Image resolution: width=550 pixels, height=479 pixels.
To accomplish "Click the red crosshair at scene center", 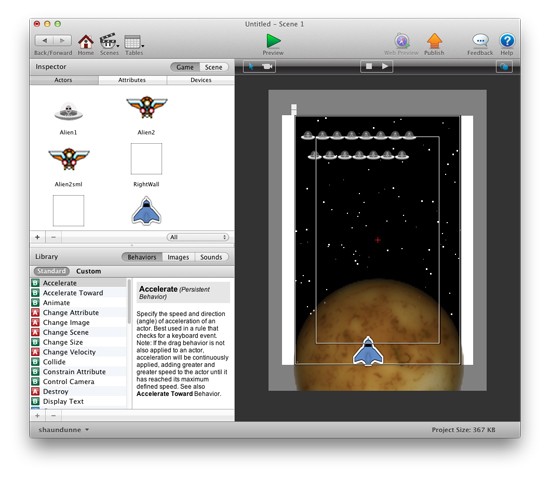I will [x=378, y=240].
